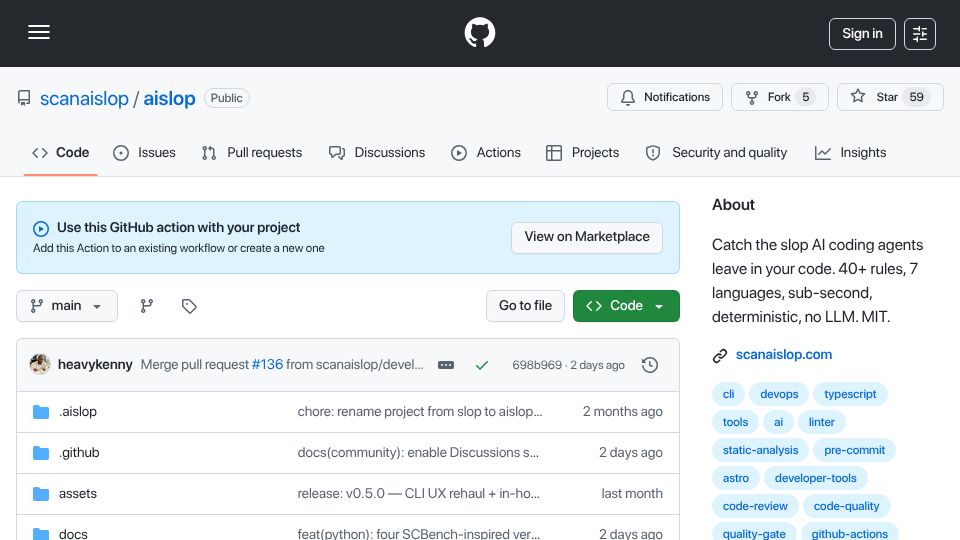
Task: Open the Pull requests tab
Action: click(x=252, y=152)
